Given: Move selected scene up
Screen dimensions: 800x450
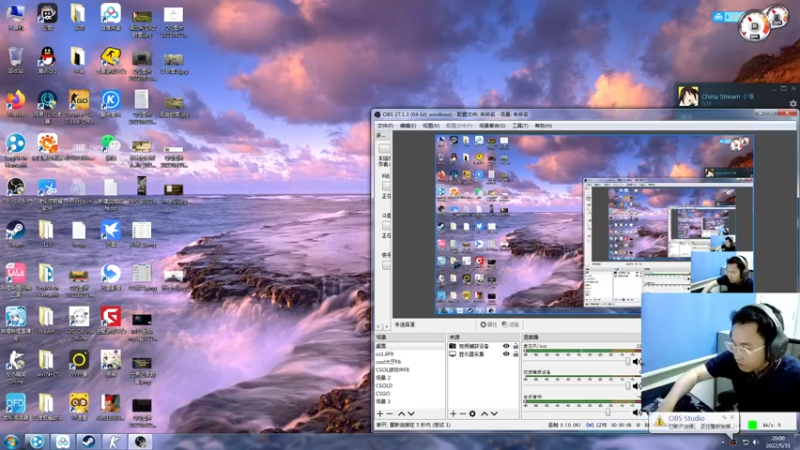Looking at the screenshot, I should click(x=402, y=414).
